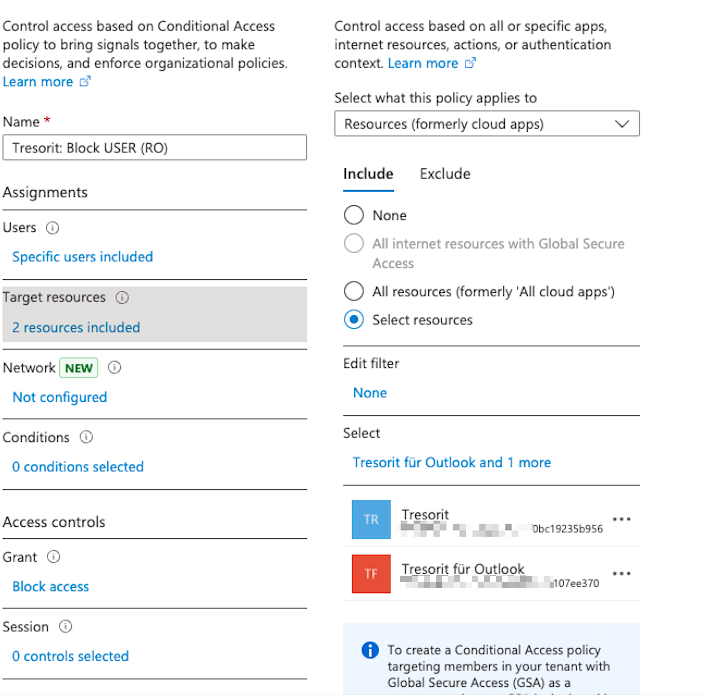Open the ellipsis menu for Tresorit für Outlook
702x695 pixels.
[x=621, y=574]
